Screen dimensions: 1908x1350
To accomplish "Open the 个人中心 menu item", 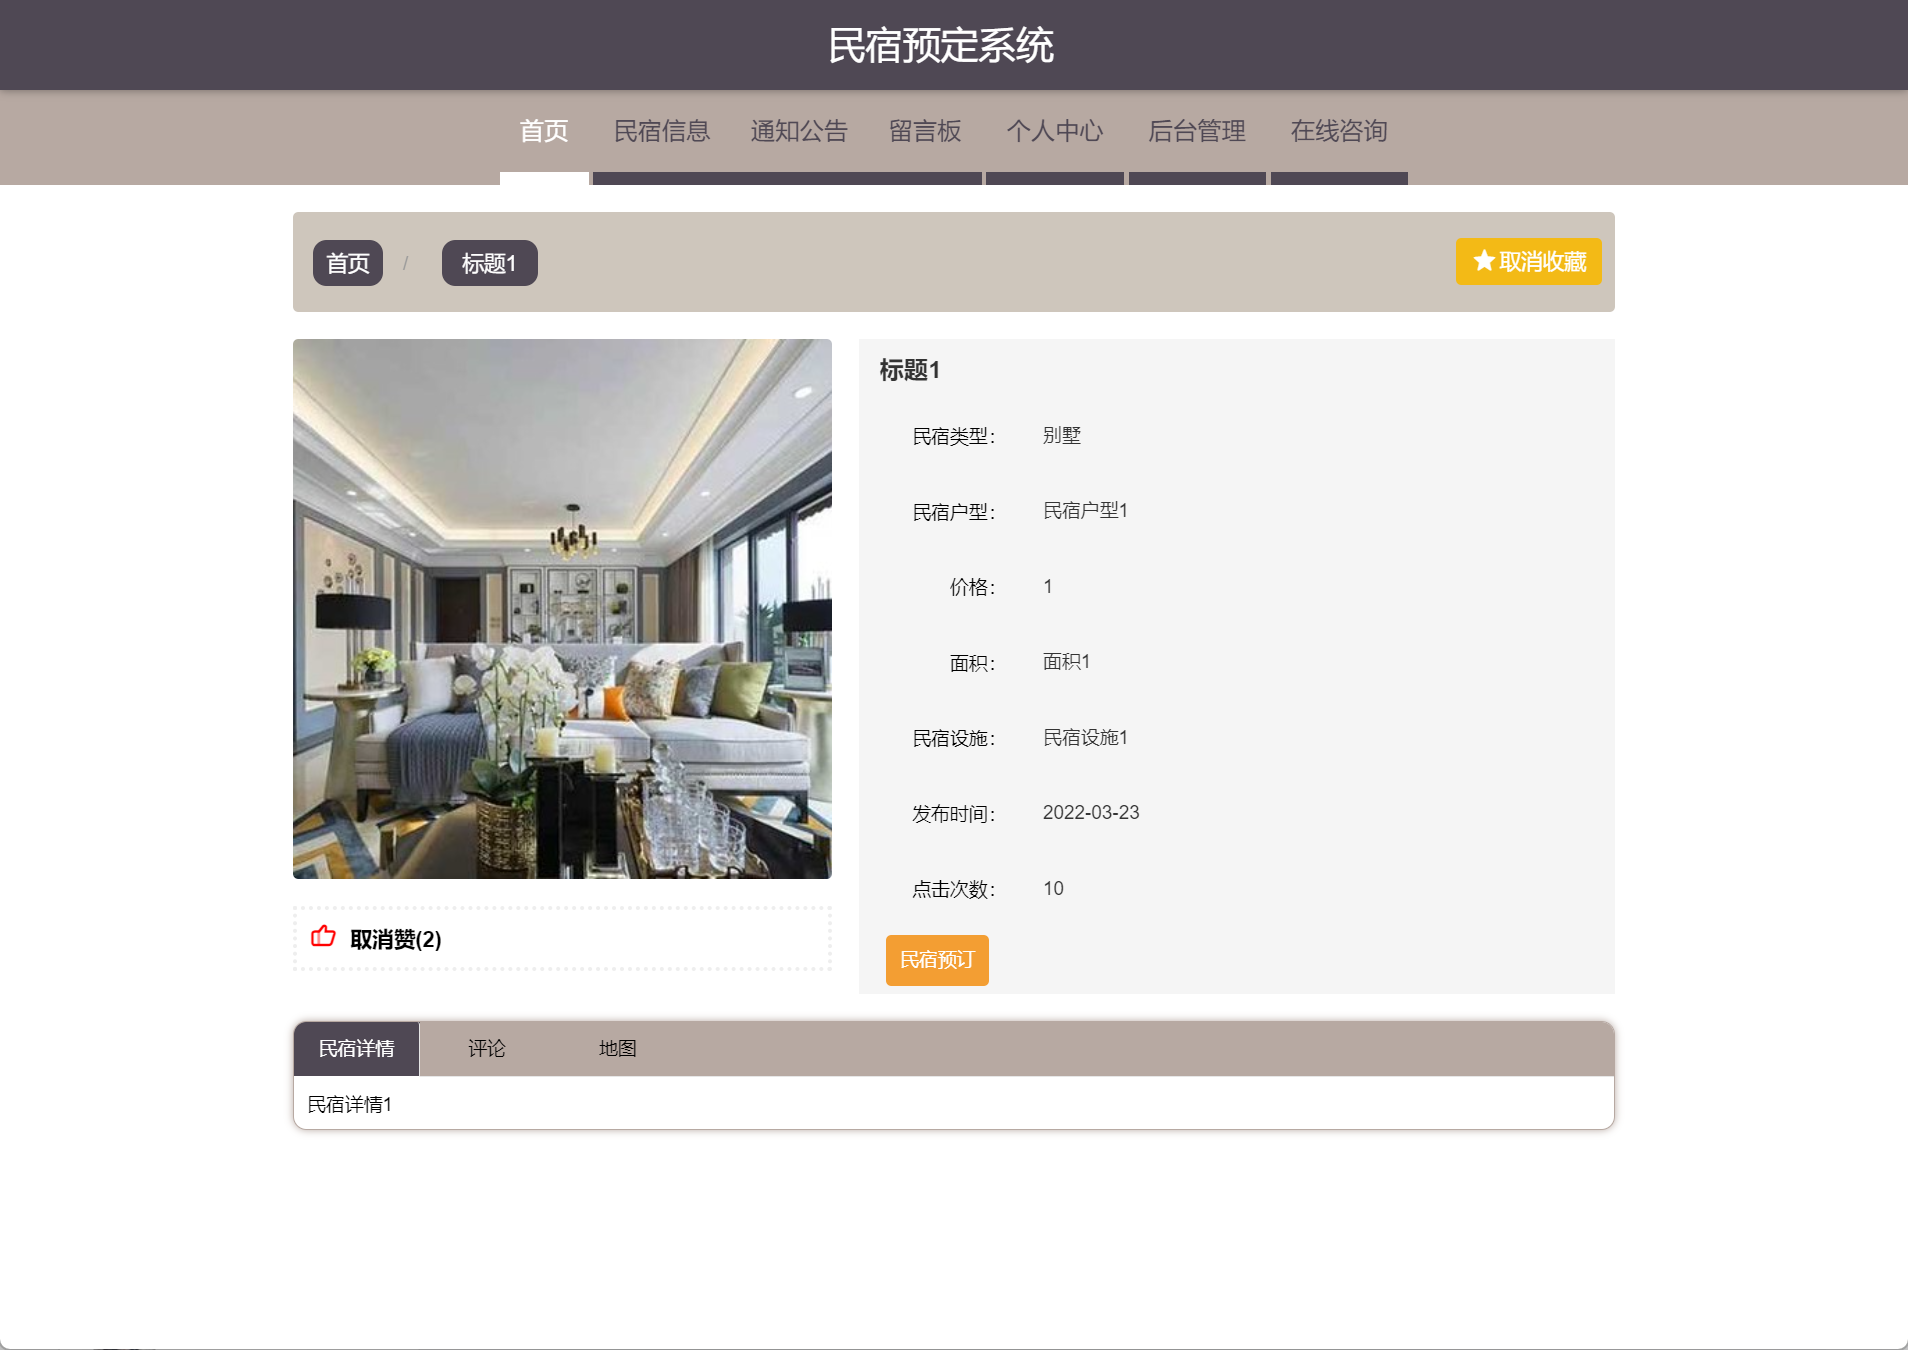I will 1055,131.
